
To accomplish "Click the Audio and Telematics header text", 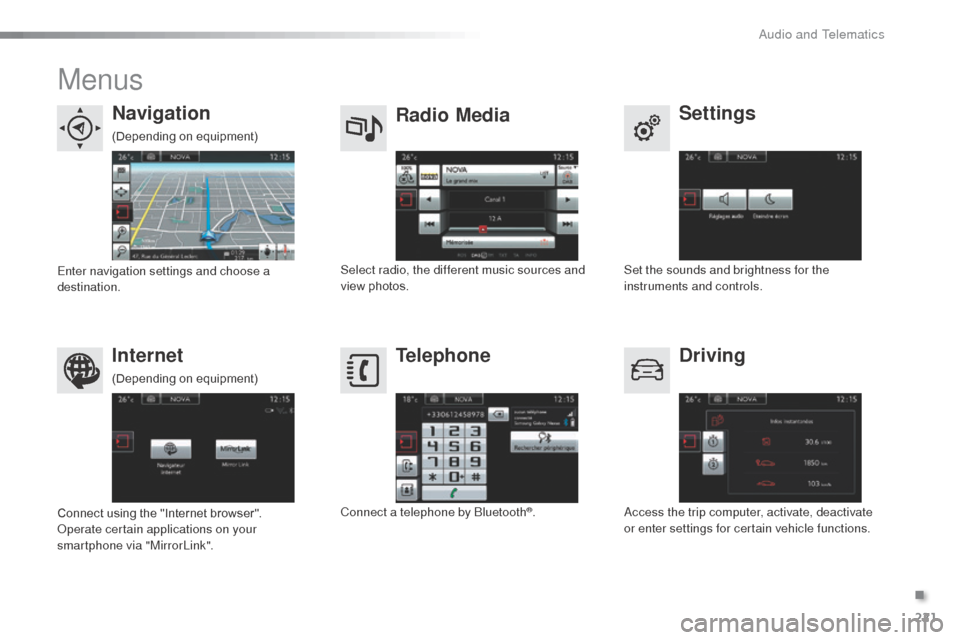I will click(x=821, y=35).
